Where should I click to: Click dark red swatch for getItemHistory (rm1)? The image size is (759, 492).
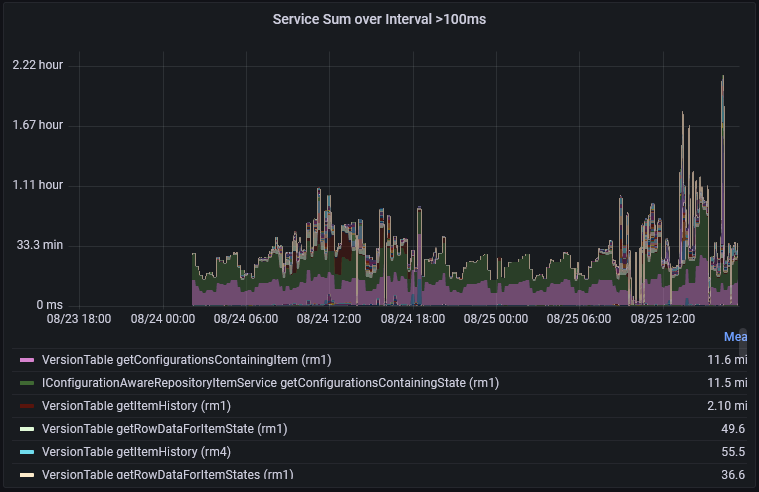point(27,406)
